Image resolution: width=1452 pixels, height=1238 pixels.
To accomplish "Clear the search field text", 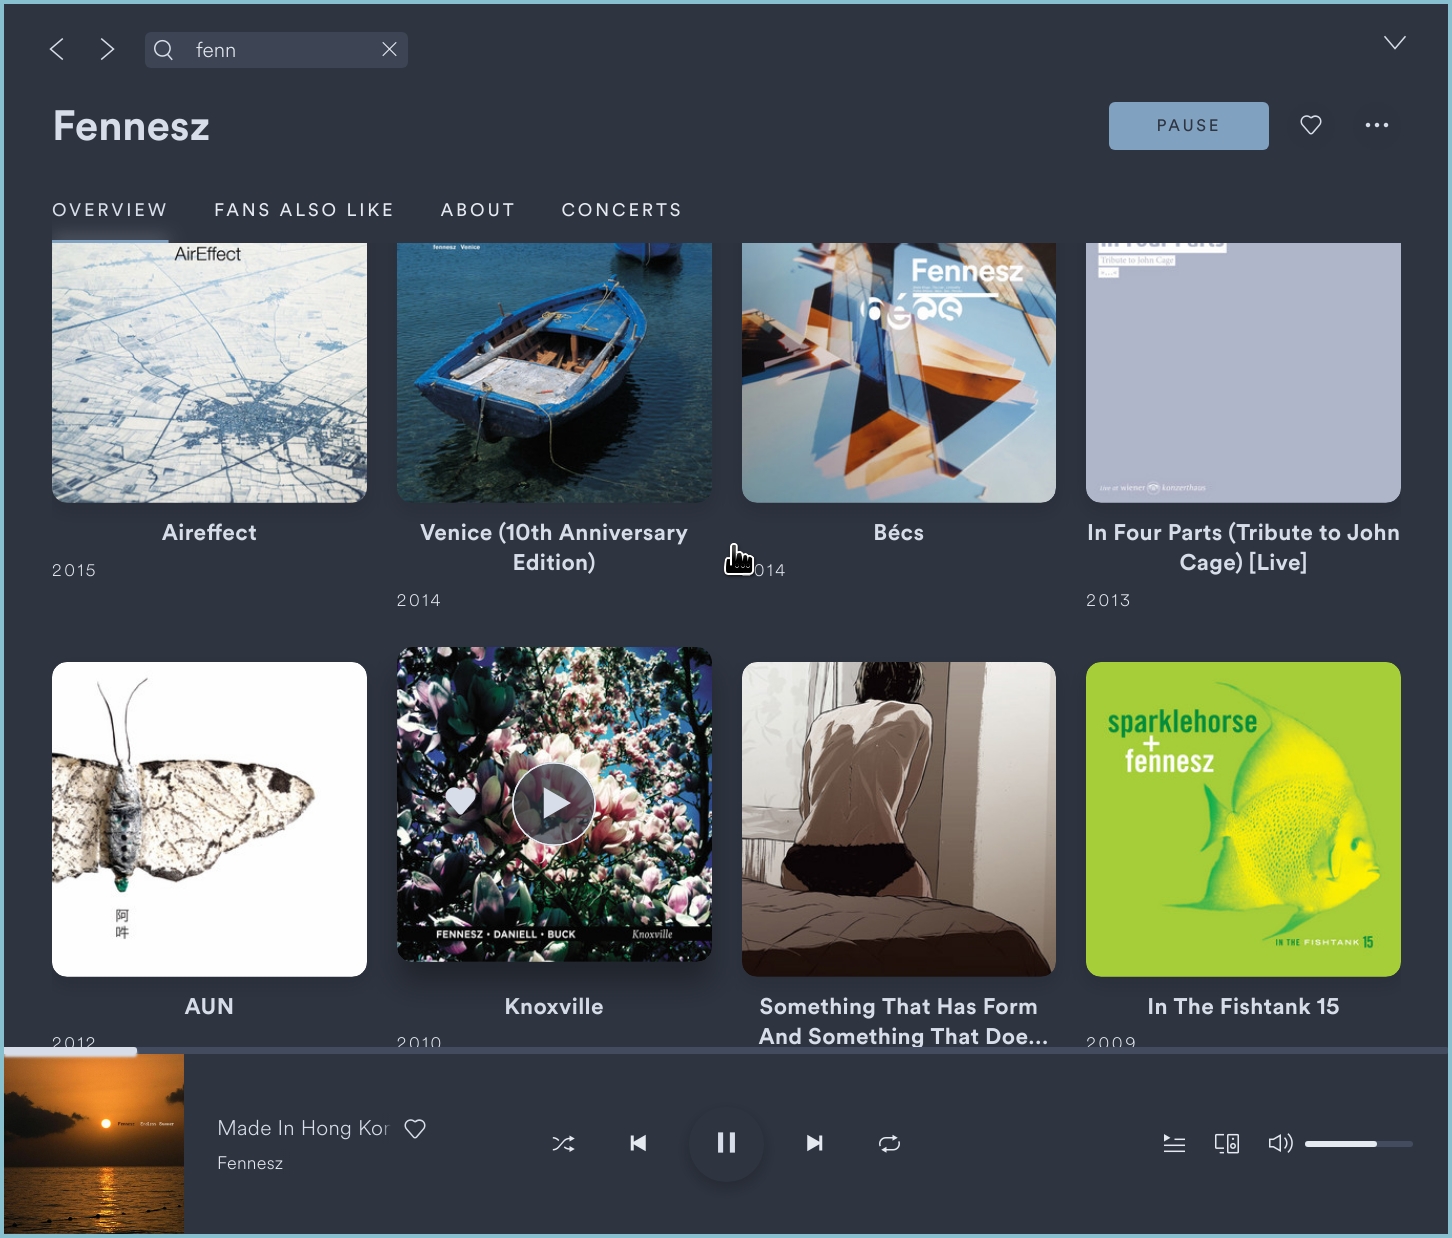I will pyautogui.click(x=389, y=50).
